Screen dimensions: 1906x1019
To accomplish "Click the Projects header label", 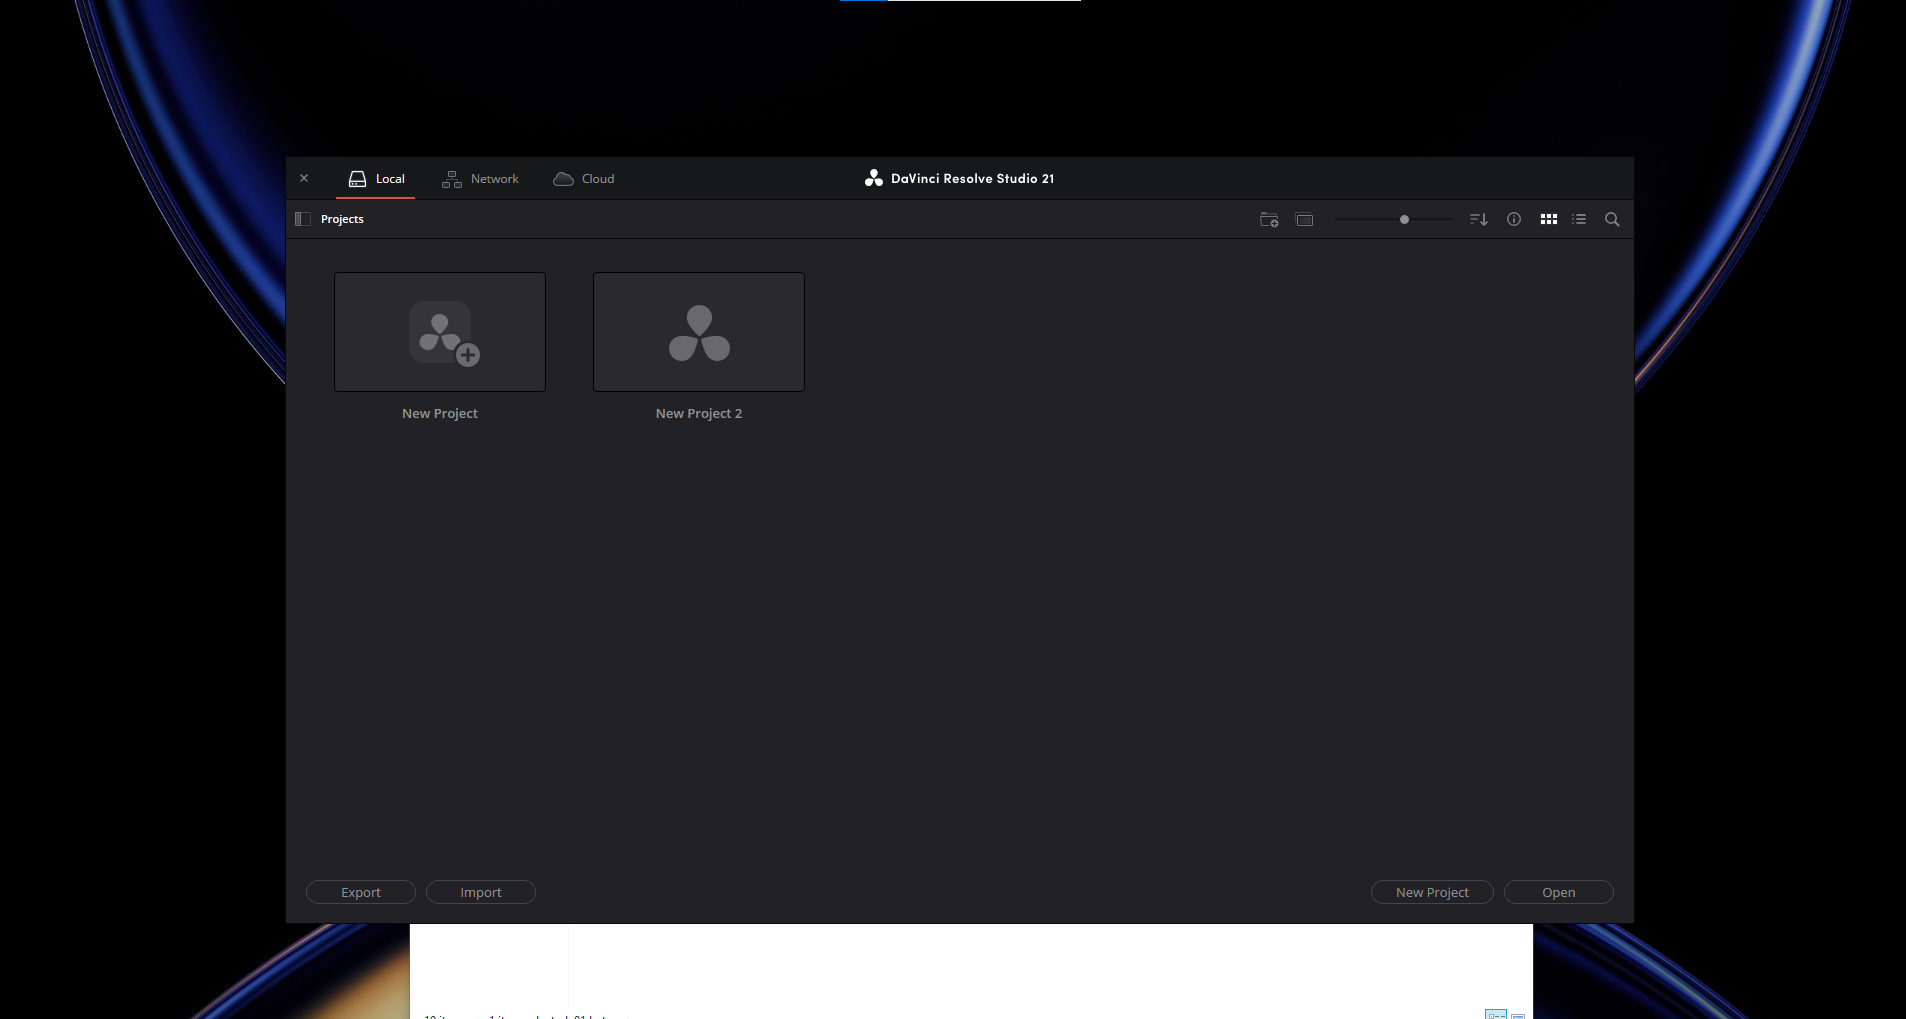I will (x=342, y=219).
